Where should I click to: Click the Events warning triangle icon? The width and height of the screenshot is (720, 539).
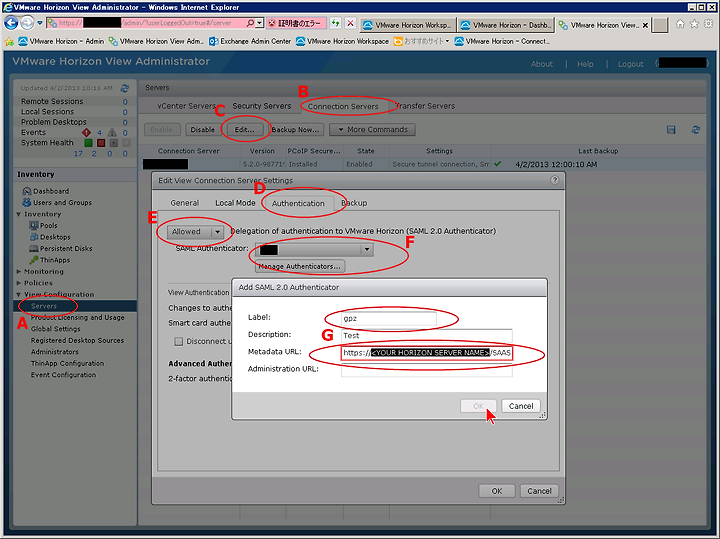coord(112,132)
